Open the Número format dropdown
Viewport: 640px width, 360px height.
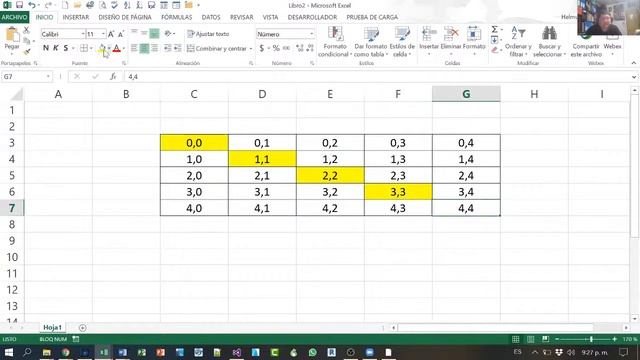[x=311, y=34]
